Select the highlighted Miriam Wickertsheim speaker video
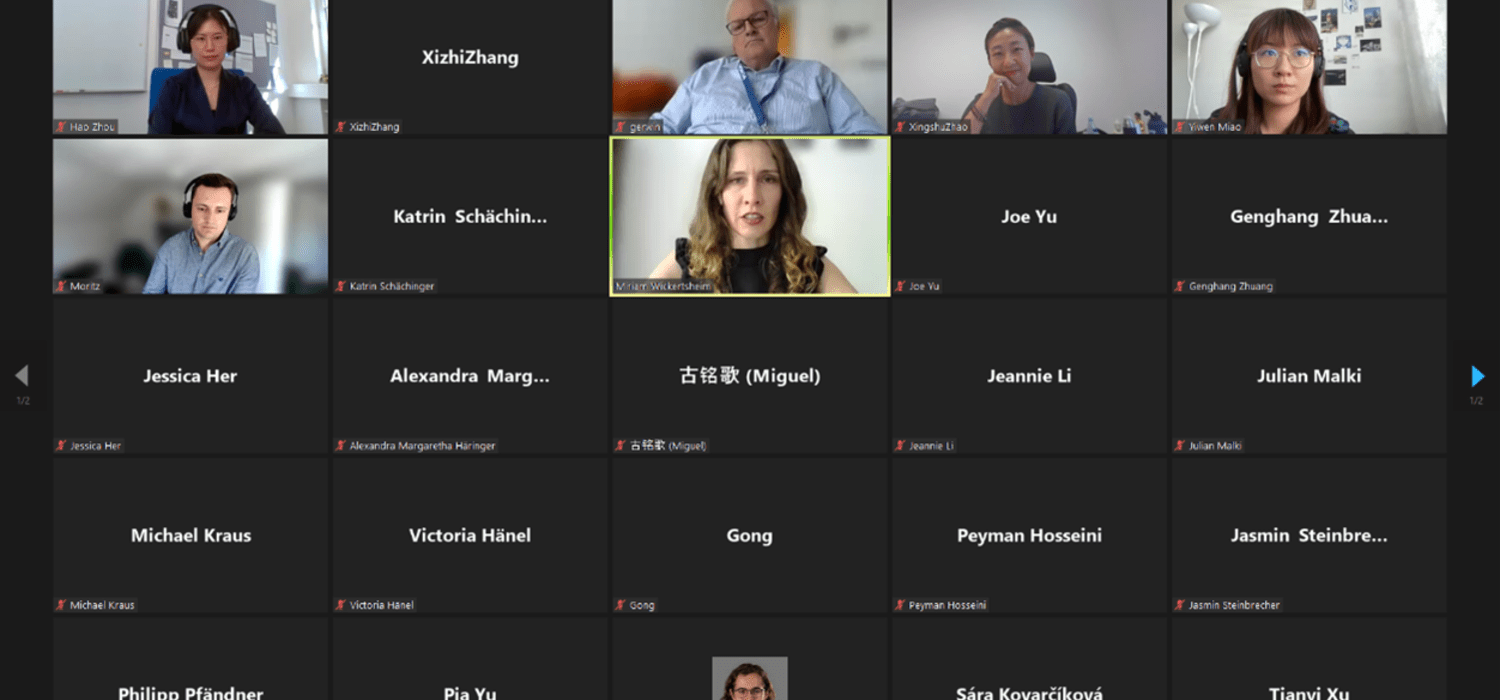This screenshot has height=700, width=1500. coord(750,216)
